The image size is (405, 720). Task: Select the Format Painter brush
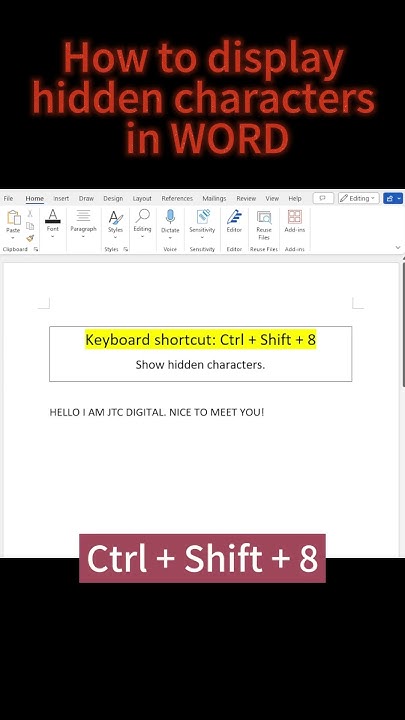pyautogui.click(x=30, y=238)
